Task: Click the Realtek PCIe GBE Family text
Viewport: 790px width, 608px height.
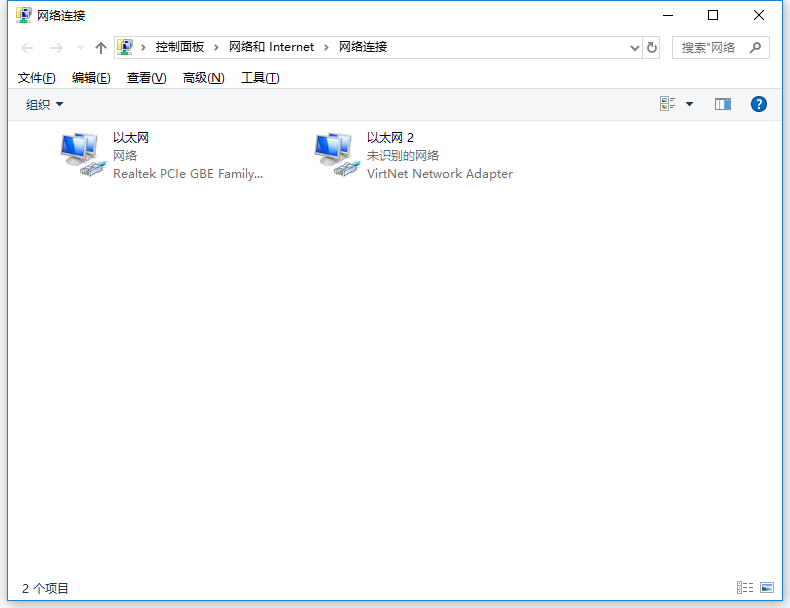Action: [x=188, y=174]
